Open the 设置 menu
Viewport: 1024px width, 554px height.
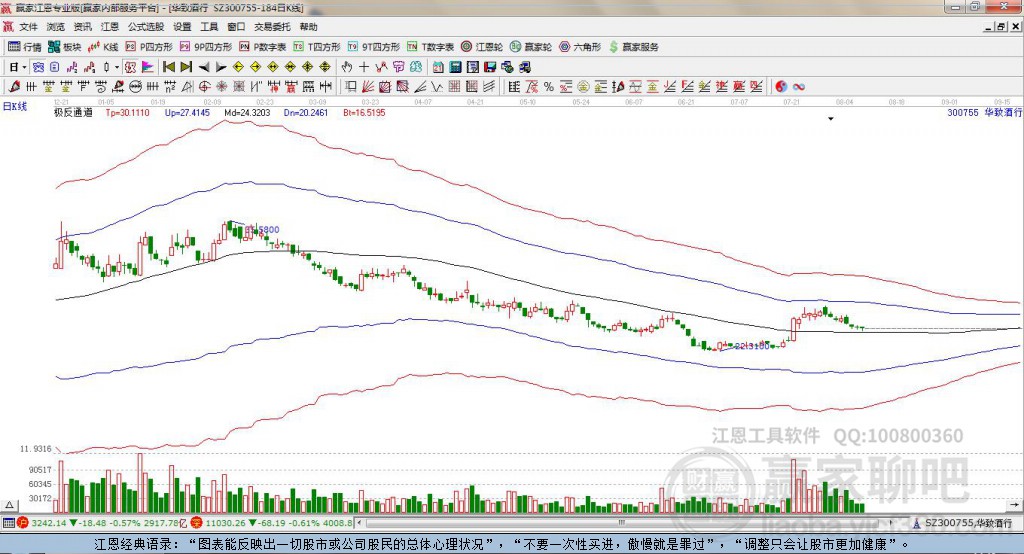point(182,27)
